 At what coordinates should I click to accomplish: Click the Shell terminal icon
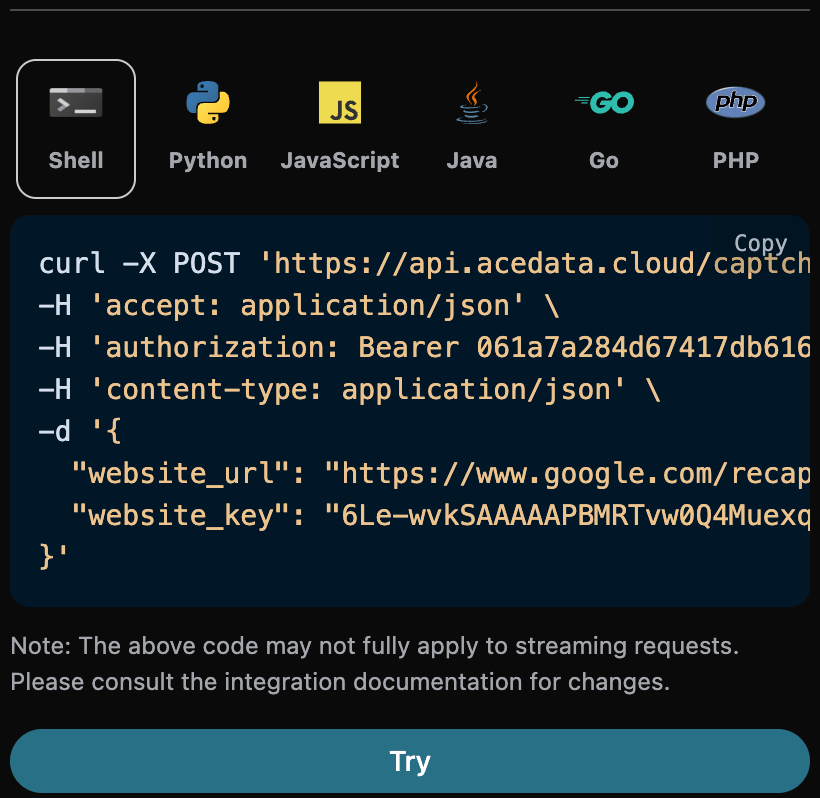pos(76,102)
